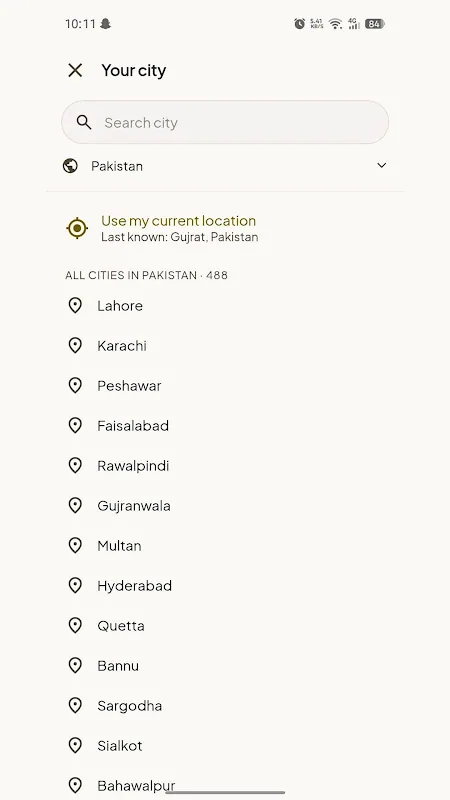Choose Sialkot from the cities
This screenshot has width=450, height=800.
[x=225, y=746]
